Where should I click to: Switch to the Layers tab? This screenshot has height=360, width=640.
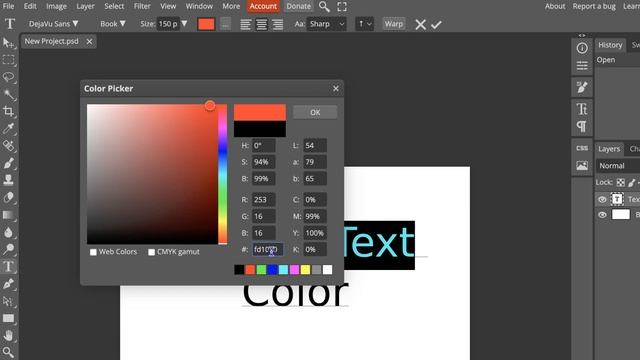click(x=609, y=149)
